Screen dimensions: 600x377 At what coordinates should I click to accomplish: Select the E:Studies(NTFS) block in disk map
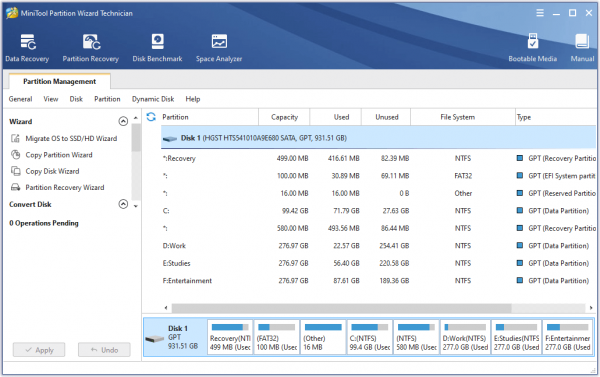pyautogui.click(x=517, y=337)
